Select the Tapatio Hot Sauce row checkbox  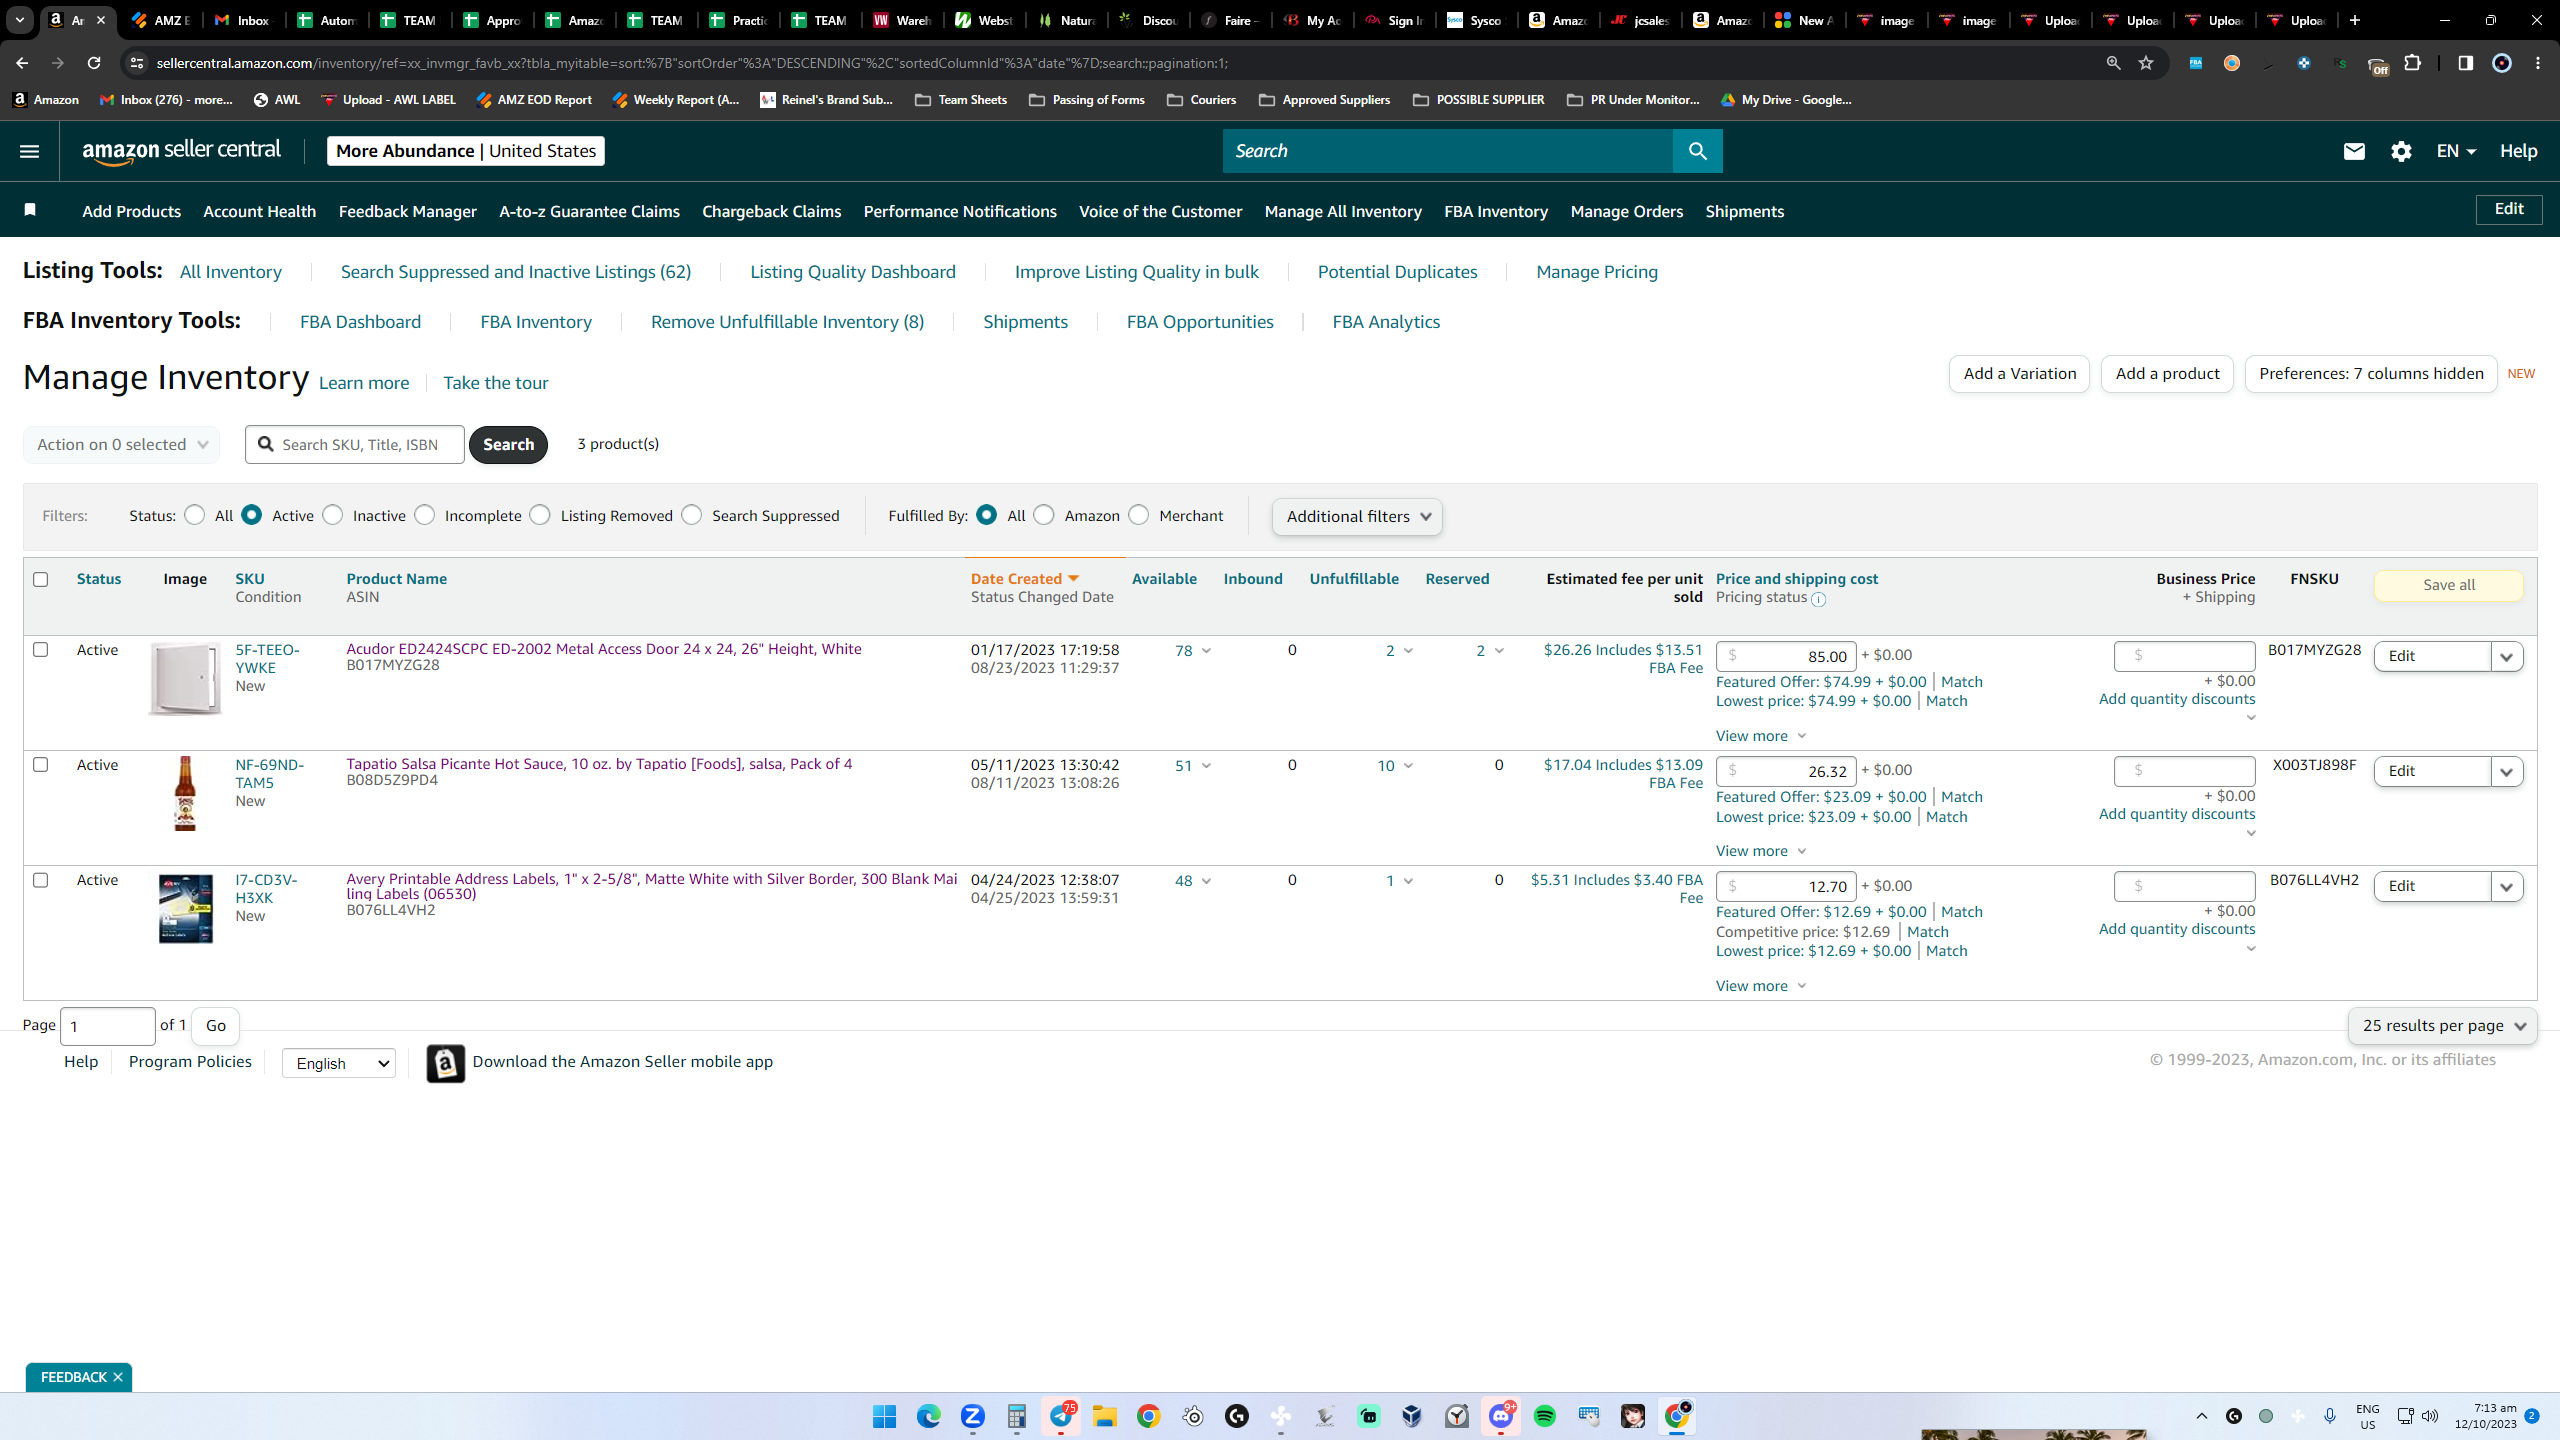point(41,764)
